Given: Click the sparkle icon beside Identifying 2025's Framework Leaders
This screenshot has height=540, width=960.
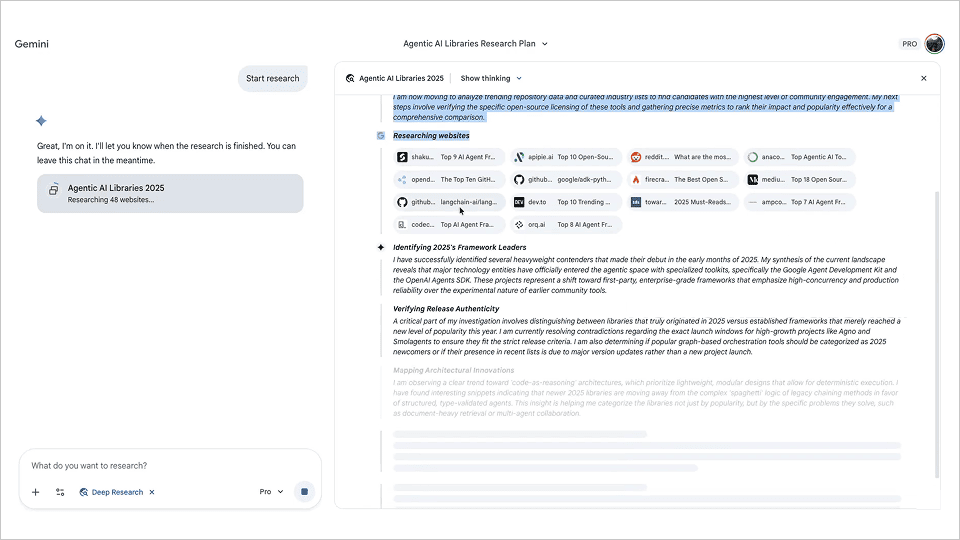Looking at the screenshot, I should click(381, 247).
